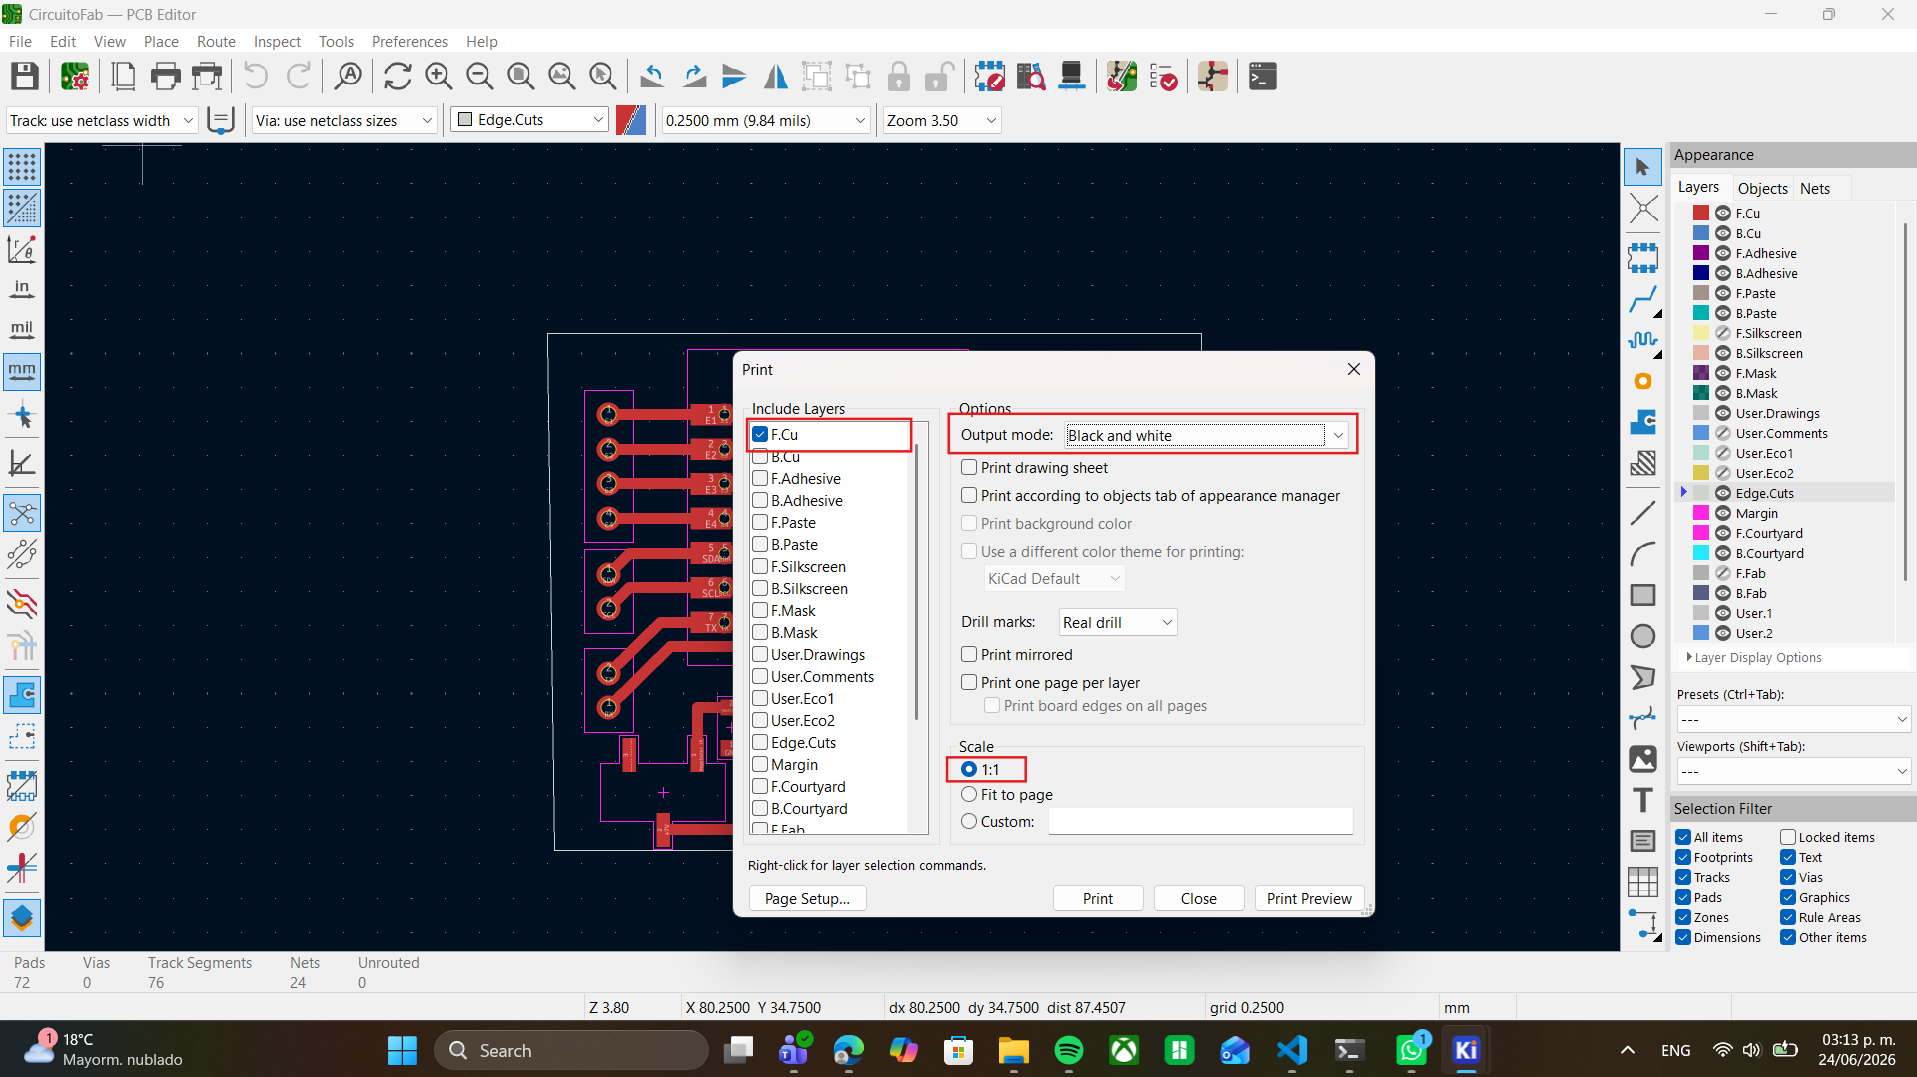Viewport: 1917px width, 1077px height.
Task: Click the Margin magenta color swatch
Action: point(1700,513)
